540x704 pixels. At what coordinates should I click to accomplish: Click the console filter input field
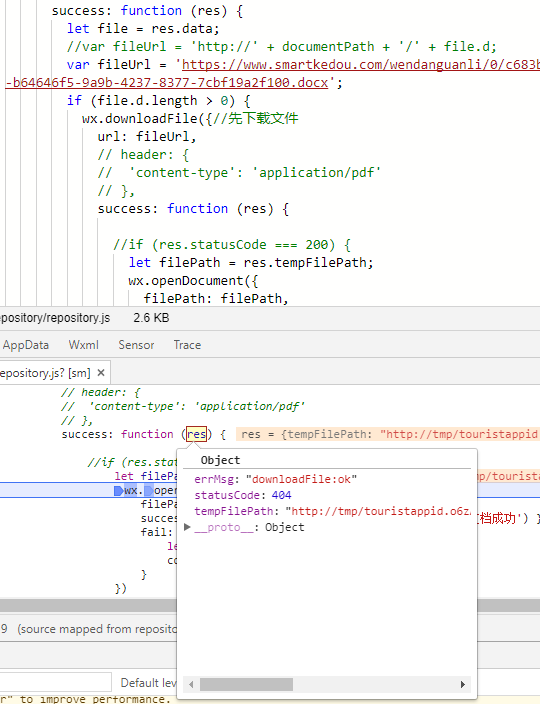click(x=56, y=682)
